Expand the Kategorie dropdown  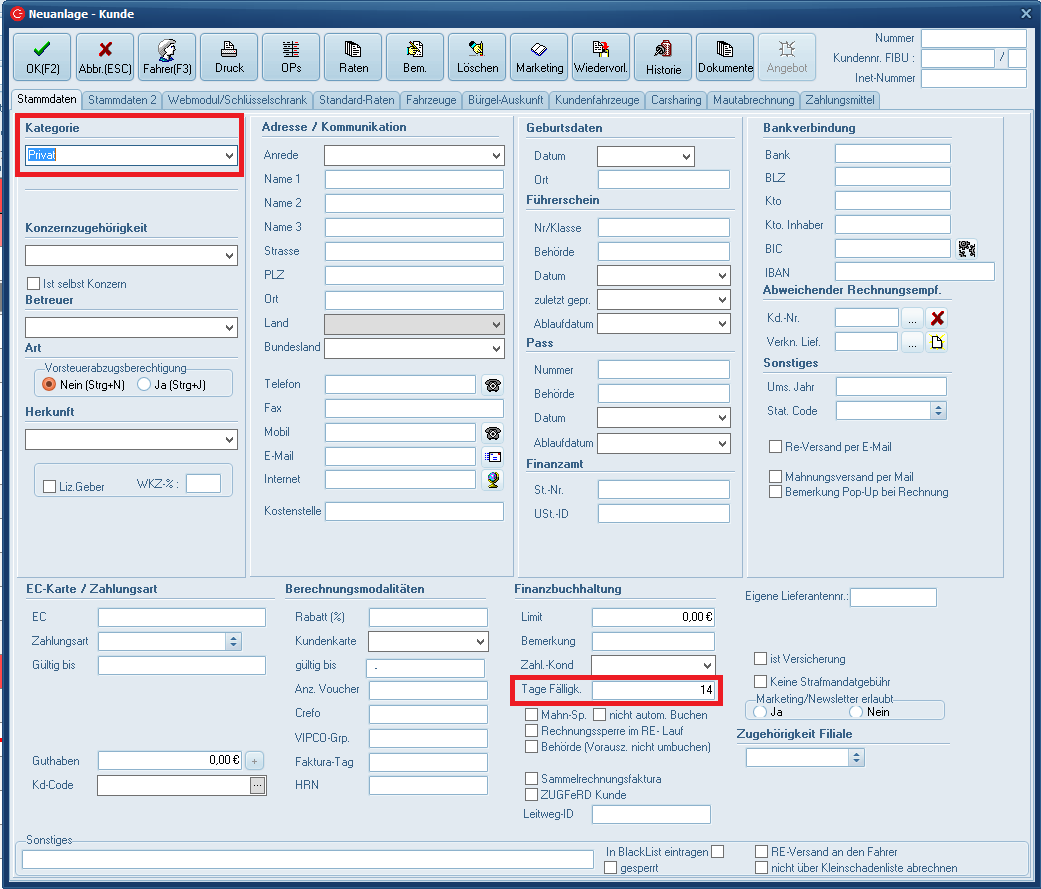coord(230,156)
